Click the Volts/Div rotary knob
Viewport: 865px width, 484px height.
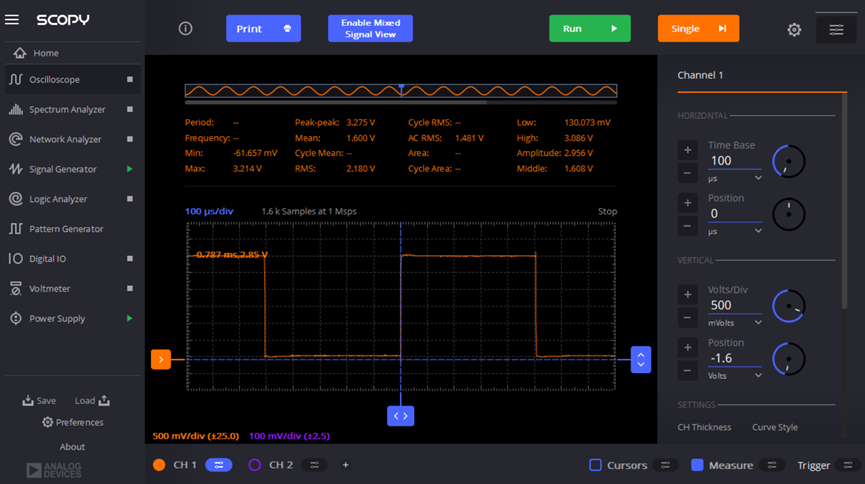click(x=789, y=306)
